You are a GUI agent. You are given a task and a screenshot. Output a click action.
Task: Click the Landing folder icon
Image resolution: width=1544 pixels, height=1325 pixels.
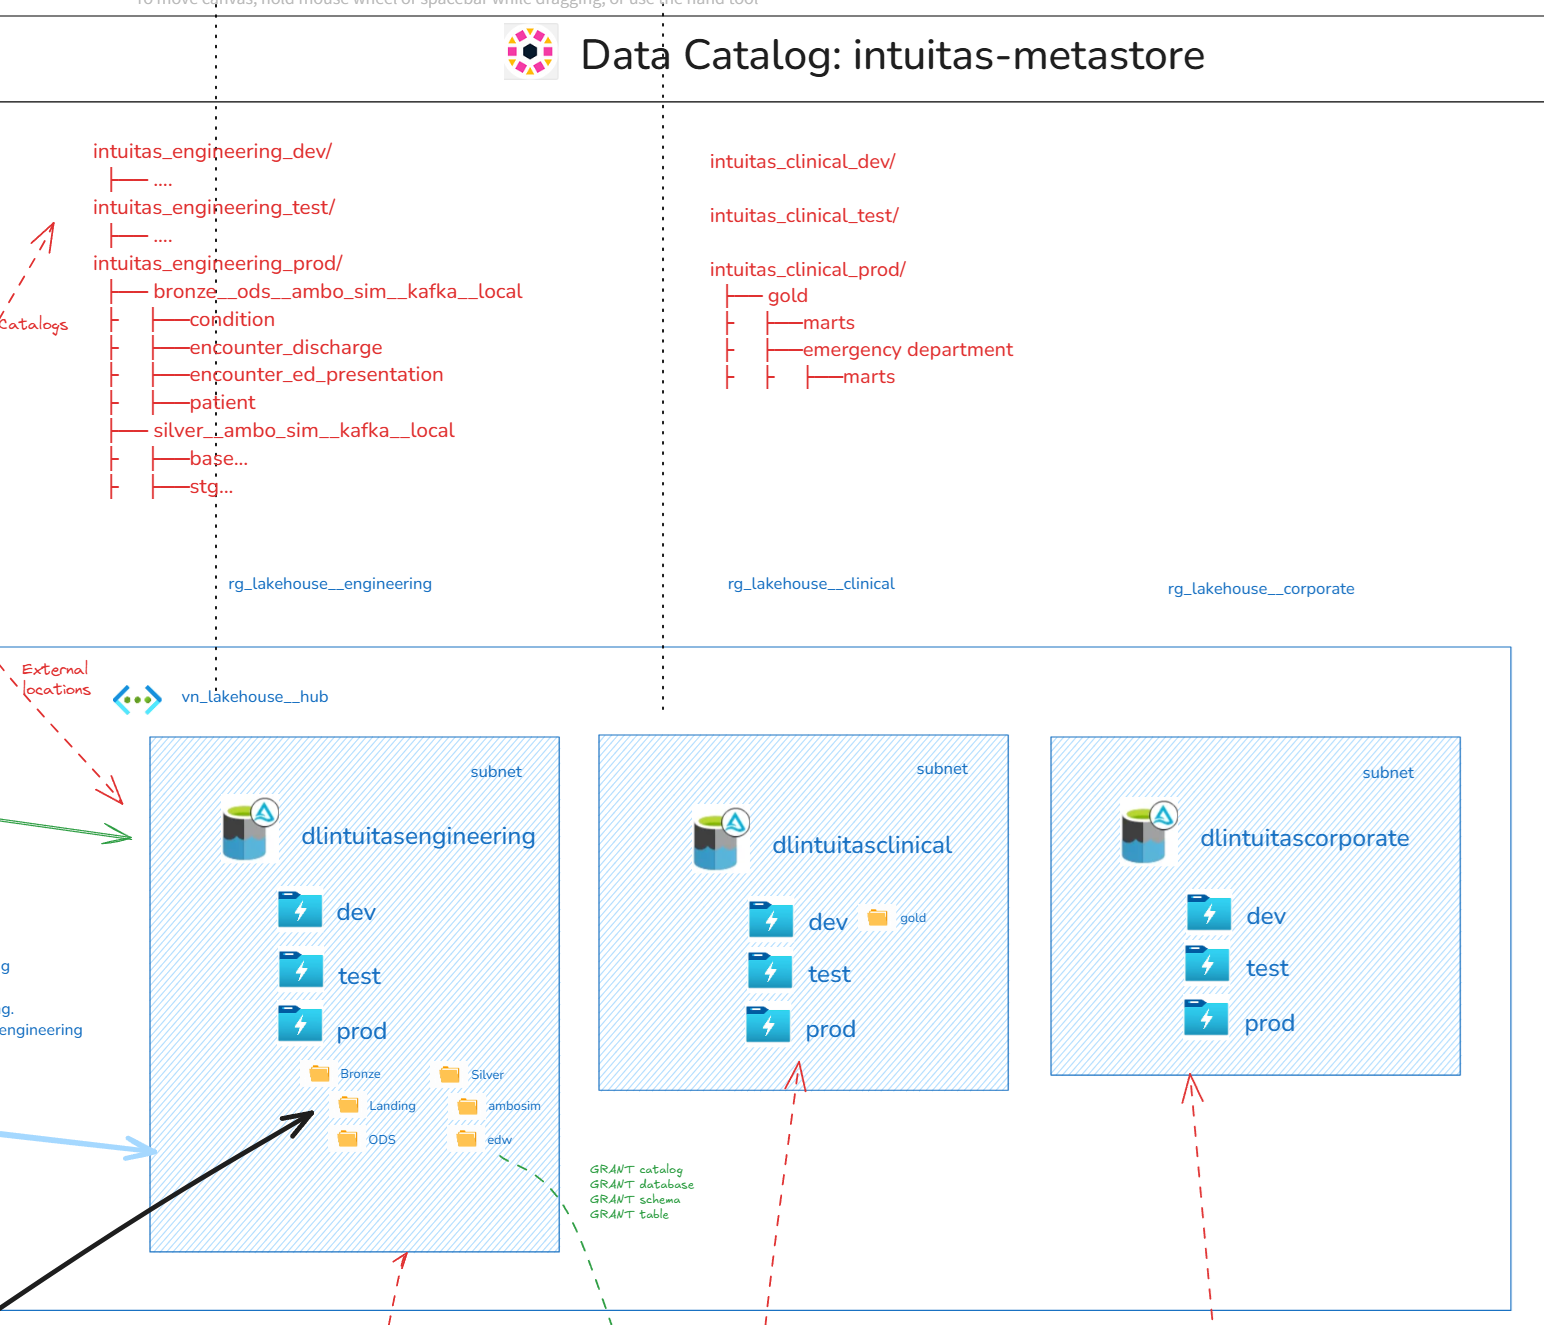[x=348, y=1105]
